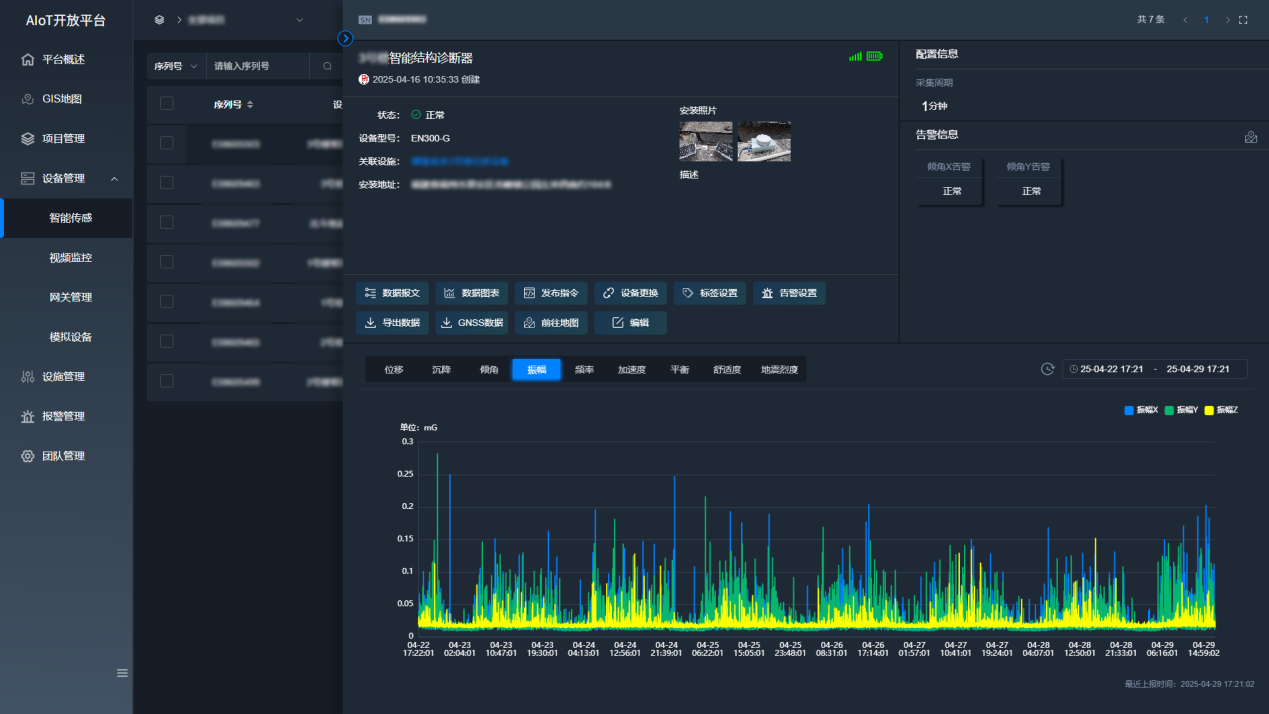Open 平台概述 from the sidebar
The image size is (1269, 714).
[66, 59]
